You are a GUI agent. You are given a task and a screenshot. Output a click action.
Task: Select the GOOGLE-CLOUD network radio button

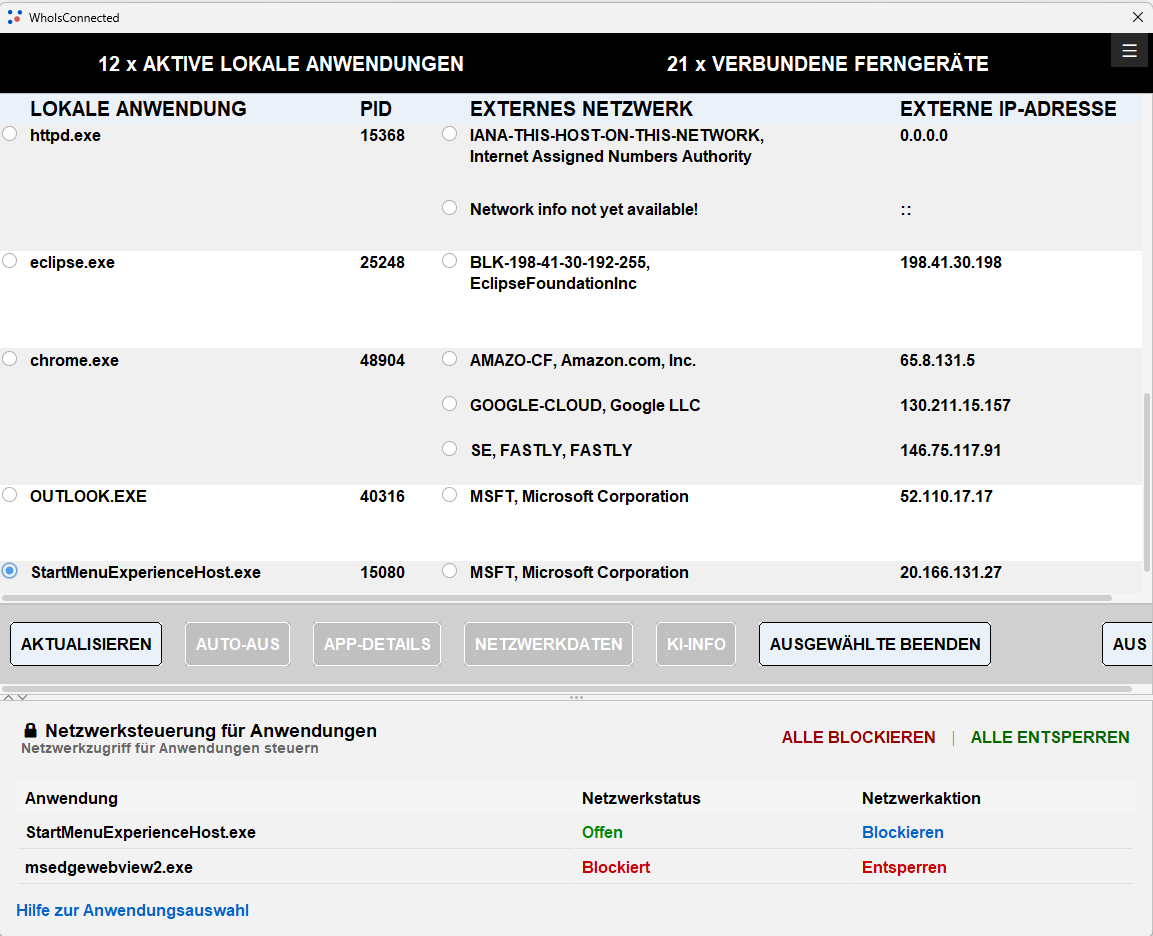tap(449, 404)
